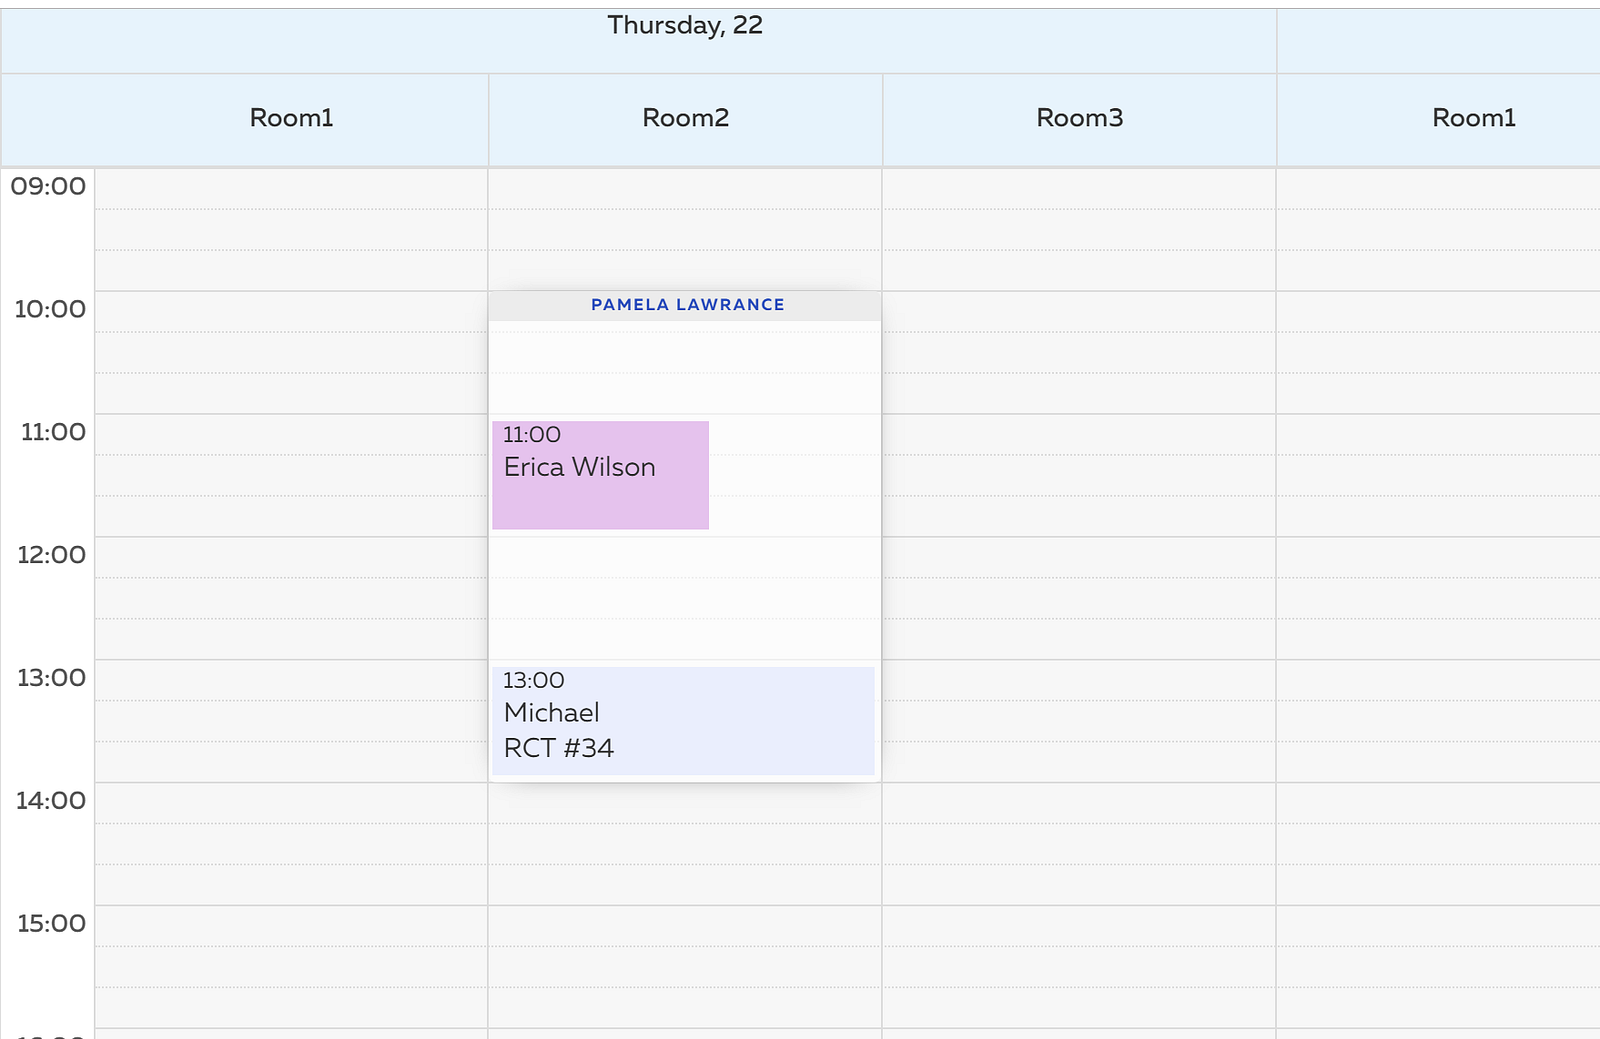Open the Michael RCT #34 appointment

click(683, 720)
